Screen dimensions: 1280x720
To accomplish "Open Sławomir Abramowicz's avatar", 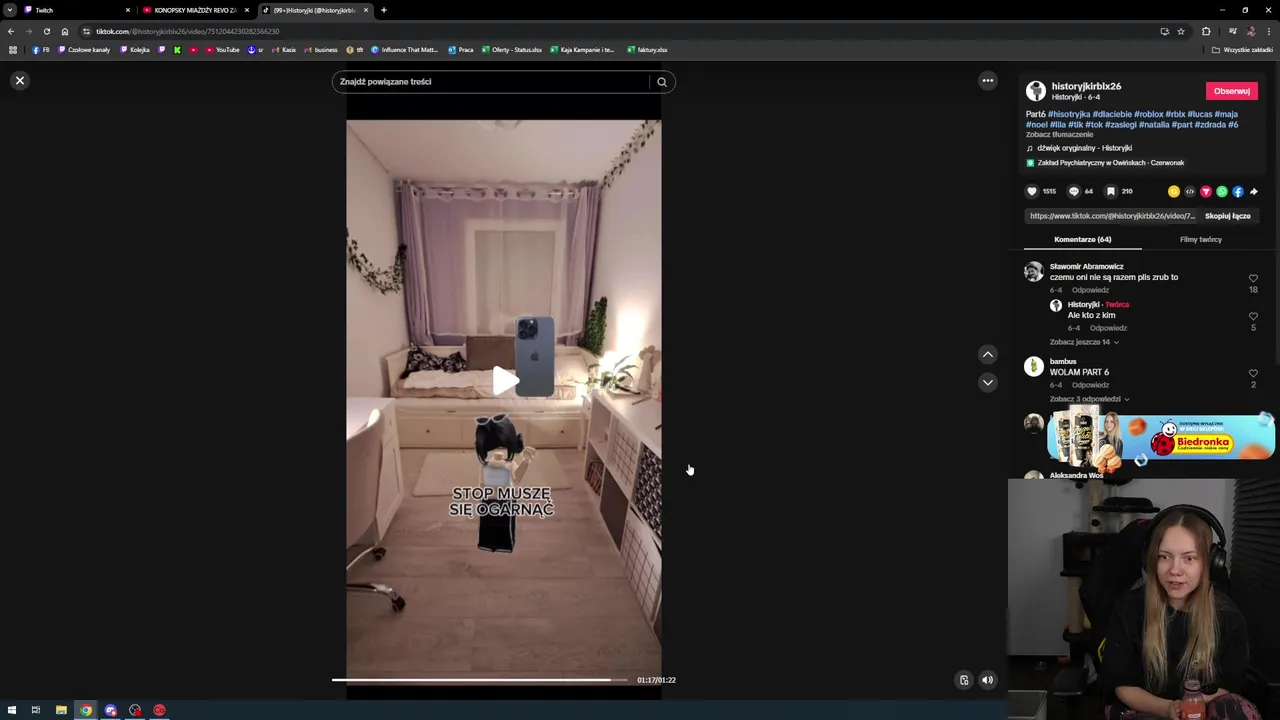I will (1034, 271).
